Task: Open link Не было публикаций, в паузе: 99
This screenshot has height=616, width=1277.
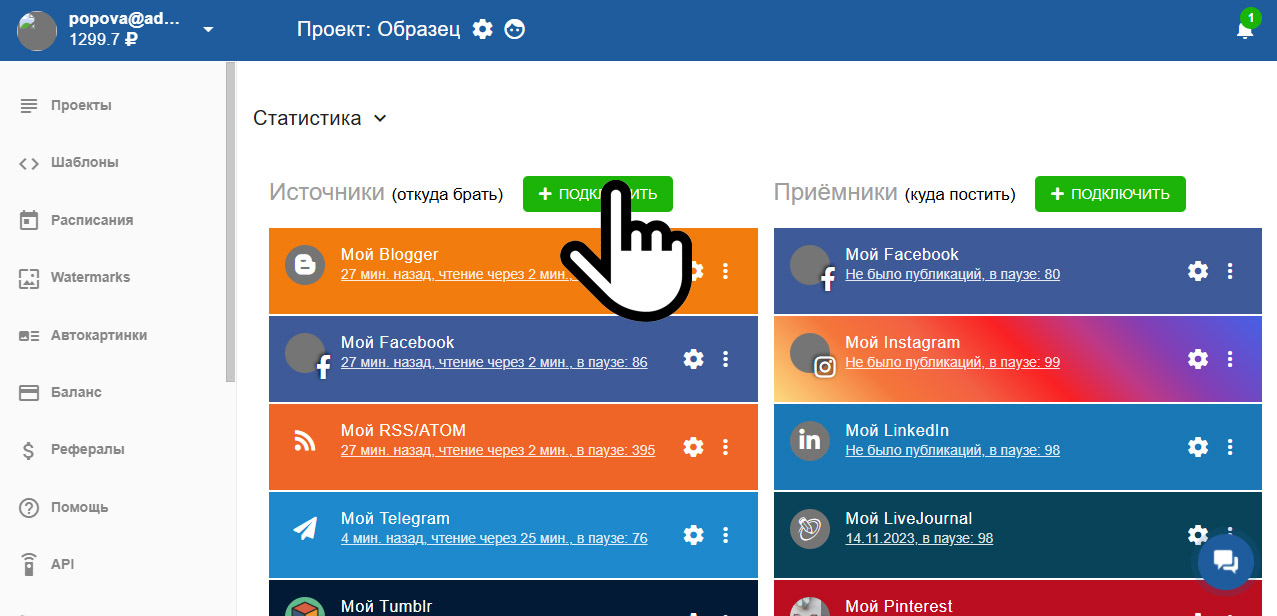Action: (x=953, y=362)
